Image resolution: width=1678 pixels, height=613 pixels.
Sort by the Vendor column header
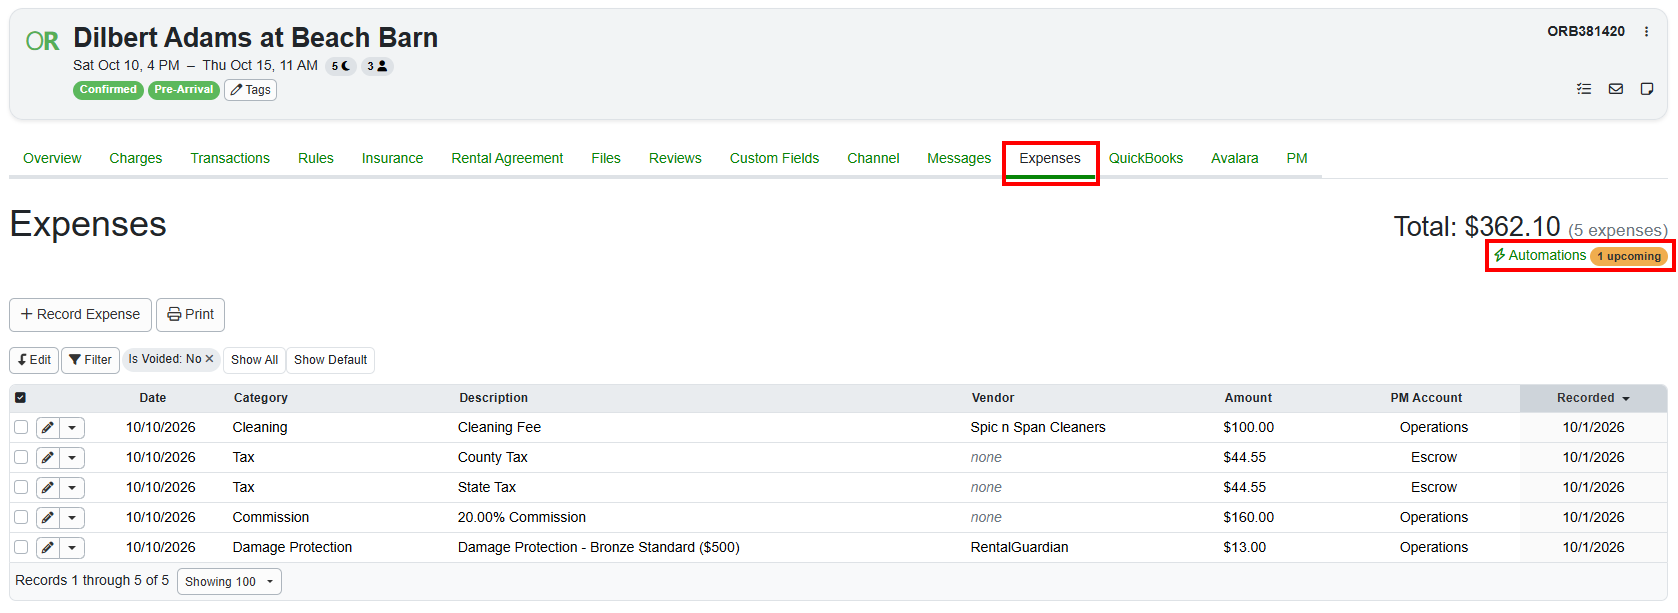pyautogui.click(x=993, y=398)
